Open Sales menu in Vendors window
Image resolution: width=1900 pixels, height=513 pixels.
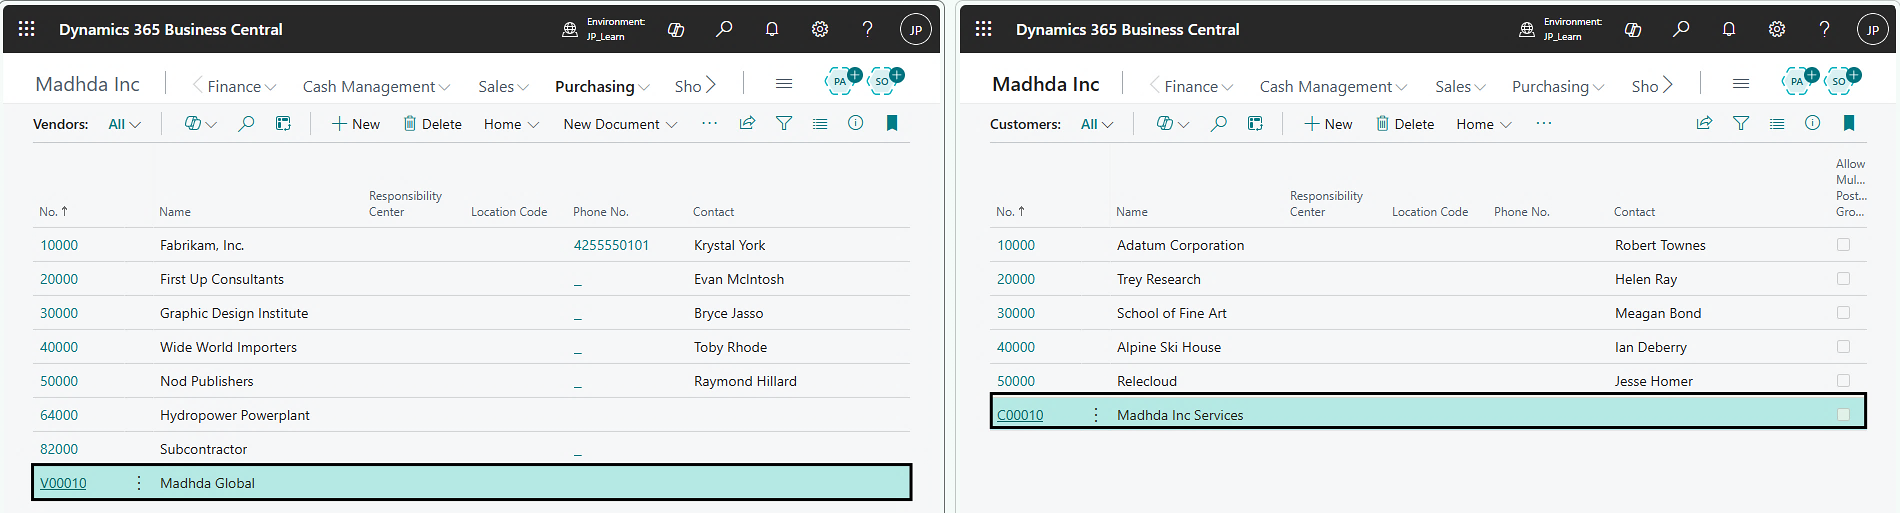coord(503,86)
